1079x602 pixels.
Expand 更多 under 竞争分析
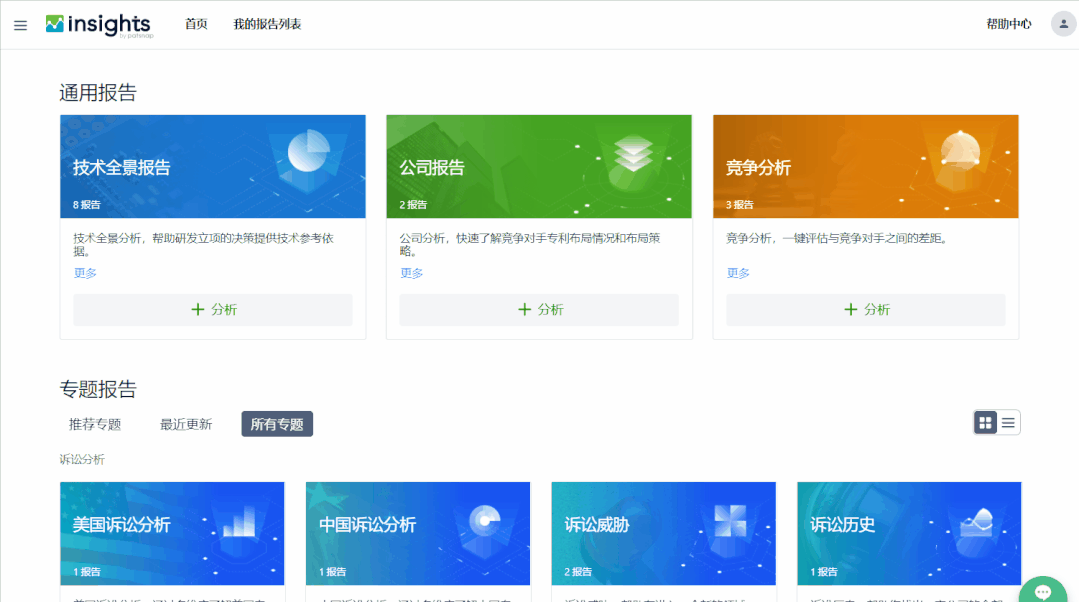[737, 272]
